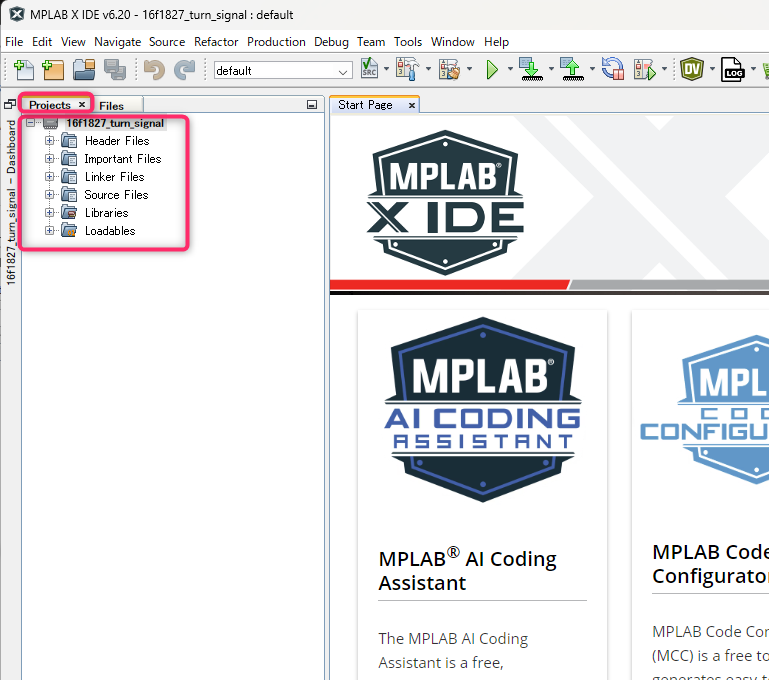Click the Debug Project icon
The width and height of the screenshot is (769, 680).
click(x=644, y=70)
